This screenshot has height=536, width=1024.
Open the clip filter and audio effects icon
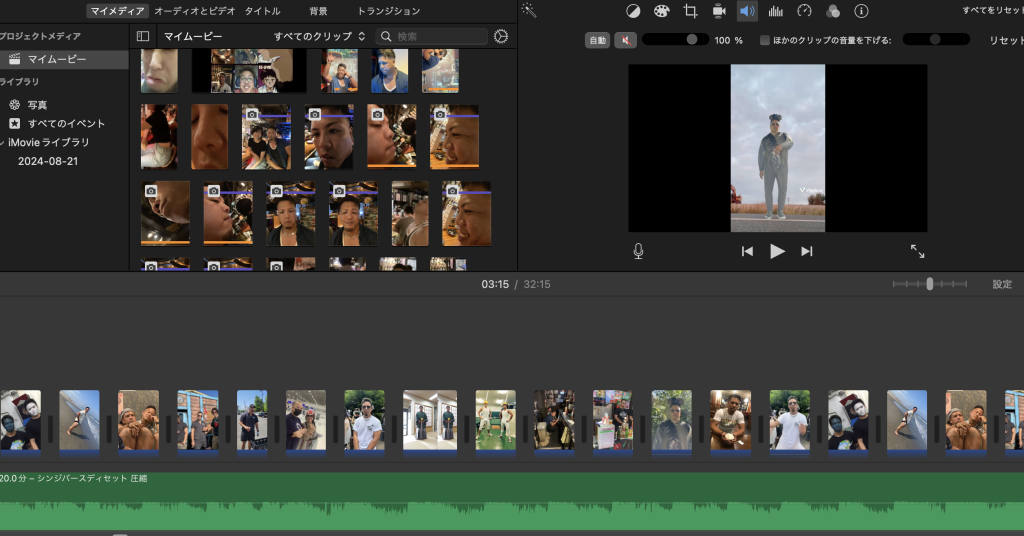click(833, 11)
